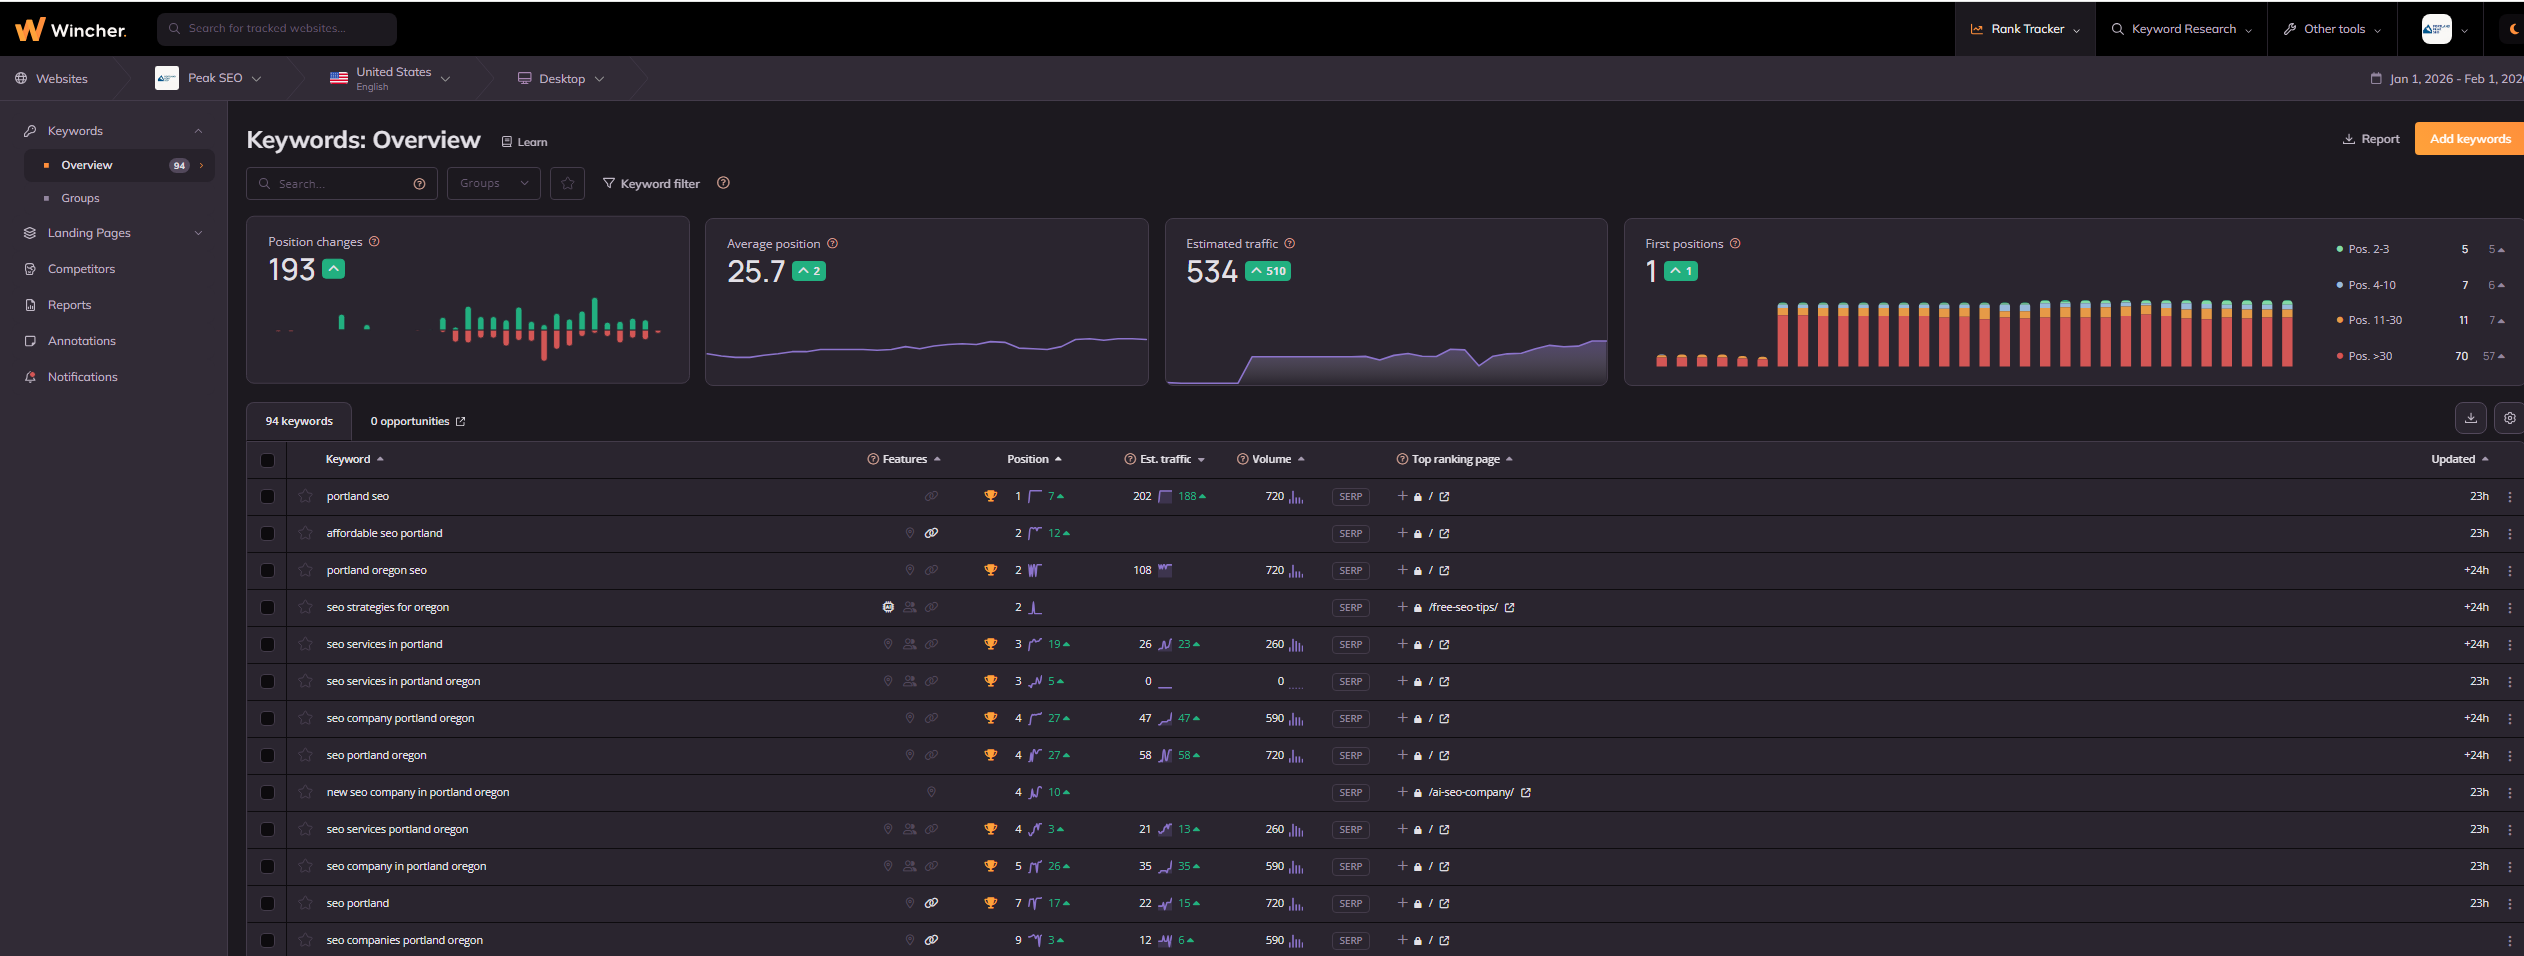2524x956 pixels.
Task: Select all keywords using the header checkbox
Action: coord(267,460)
